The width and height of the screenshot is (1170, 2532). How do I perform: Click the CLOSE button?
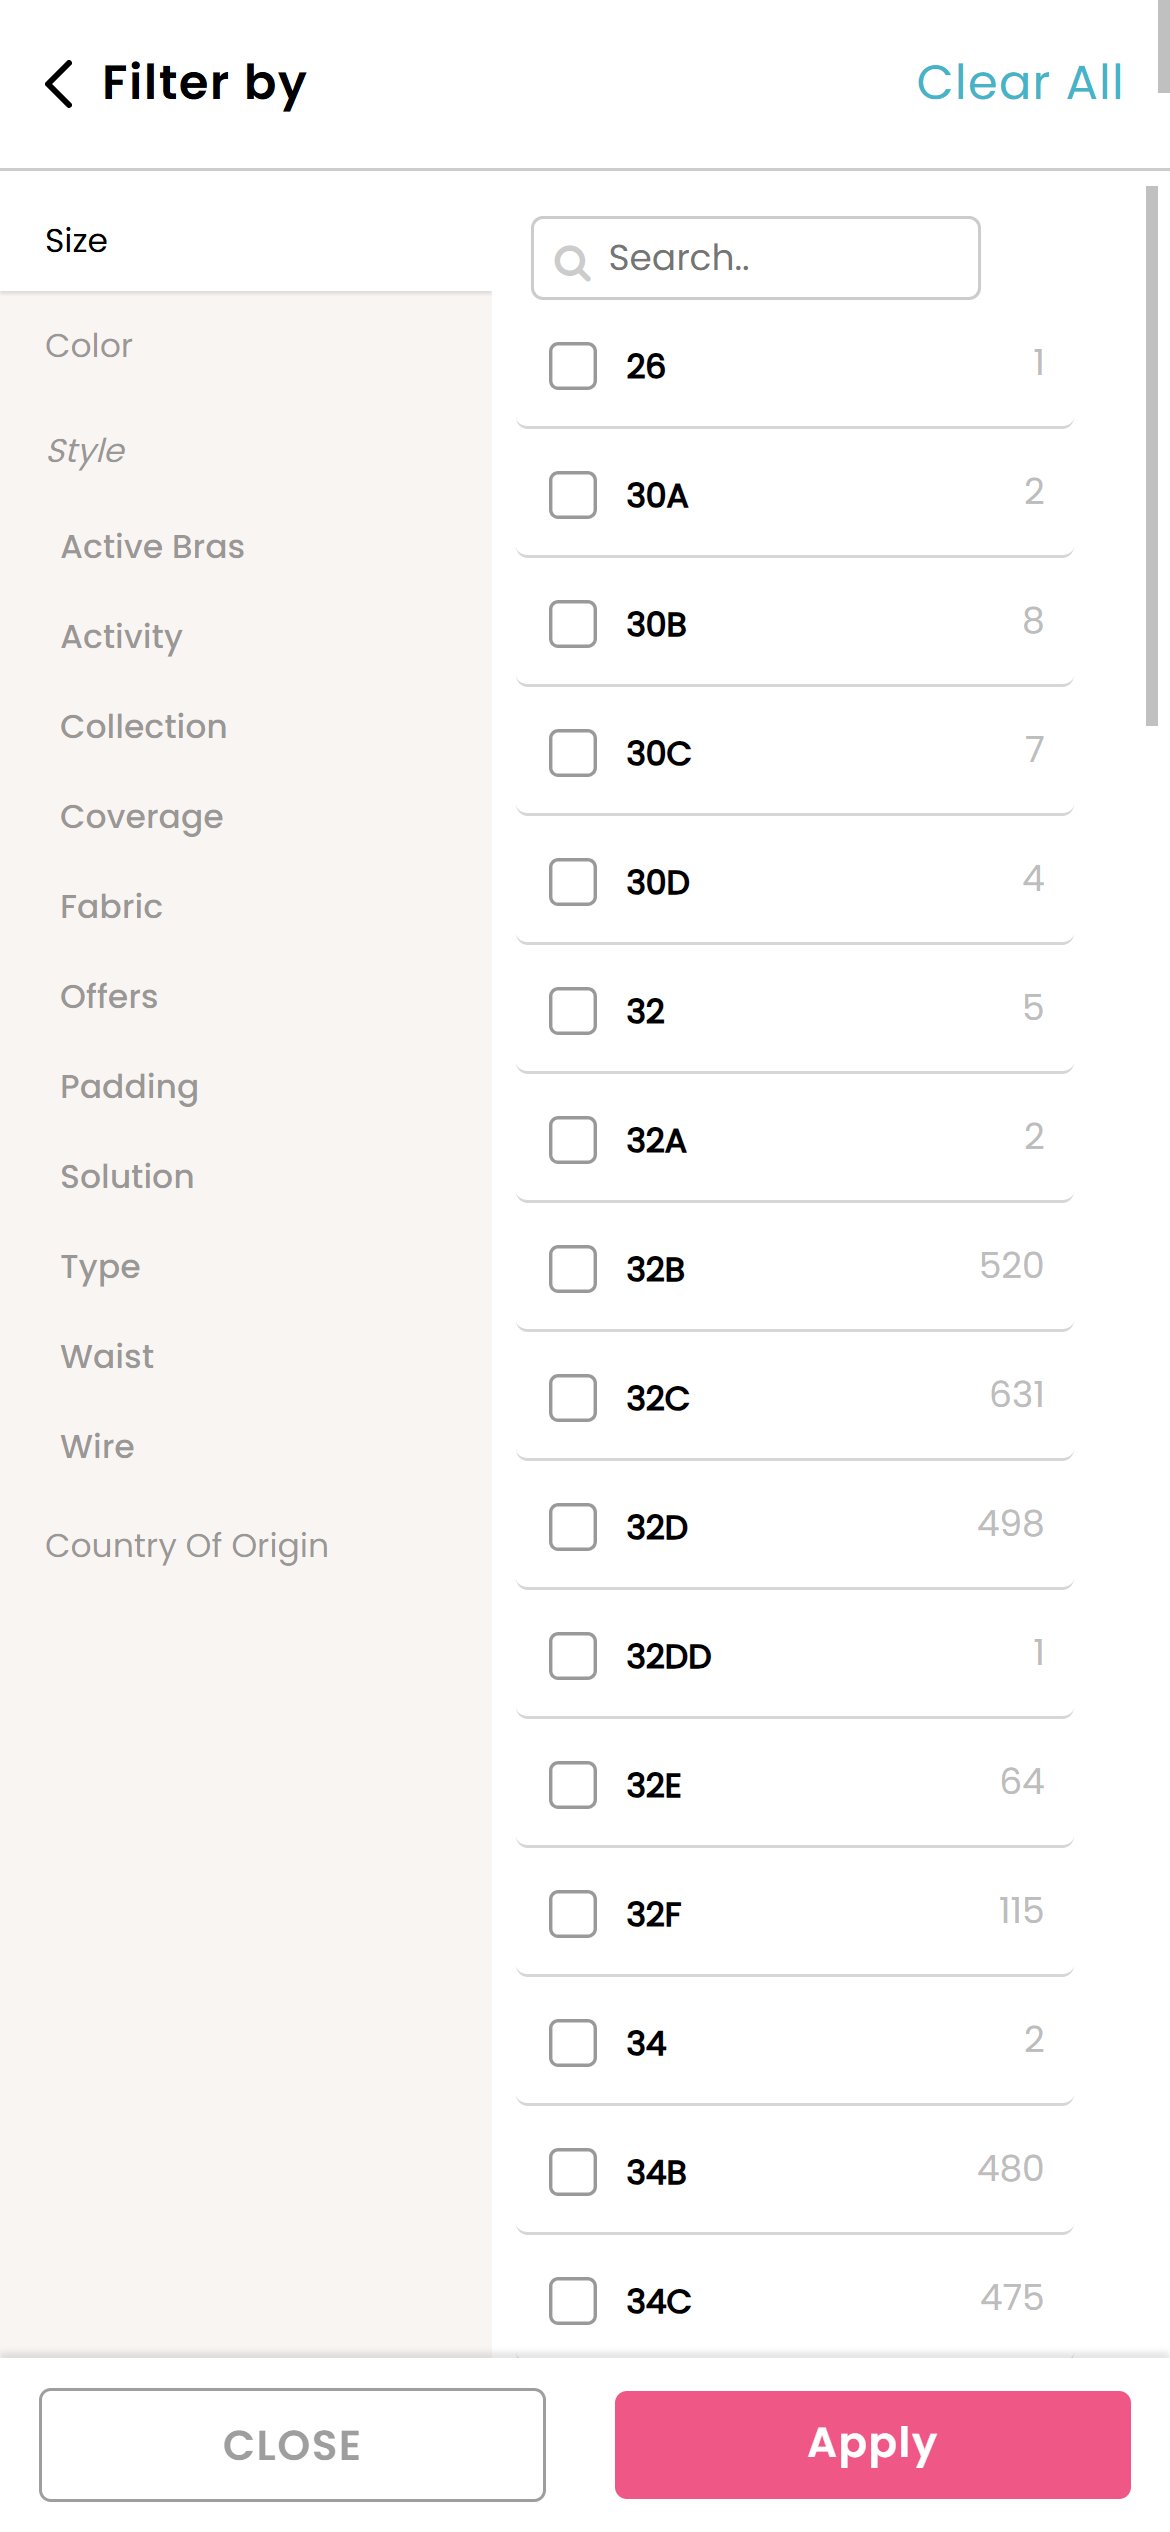click(x=292, y=2445)
